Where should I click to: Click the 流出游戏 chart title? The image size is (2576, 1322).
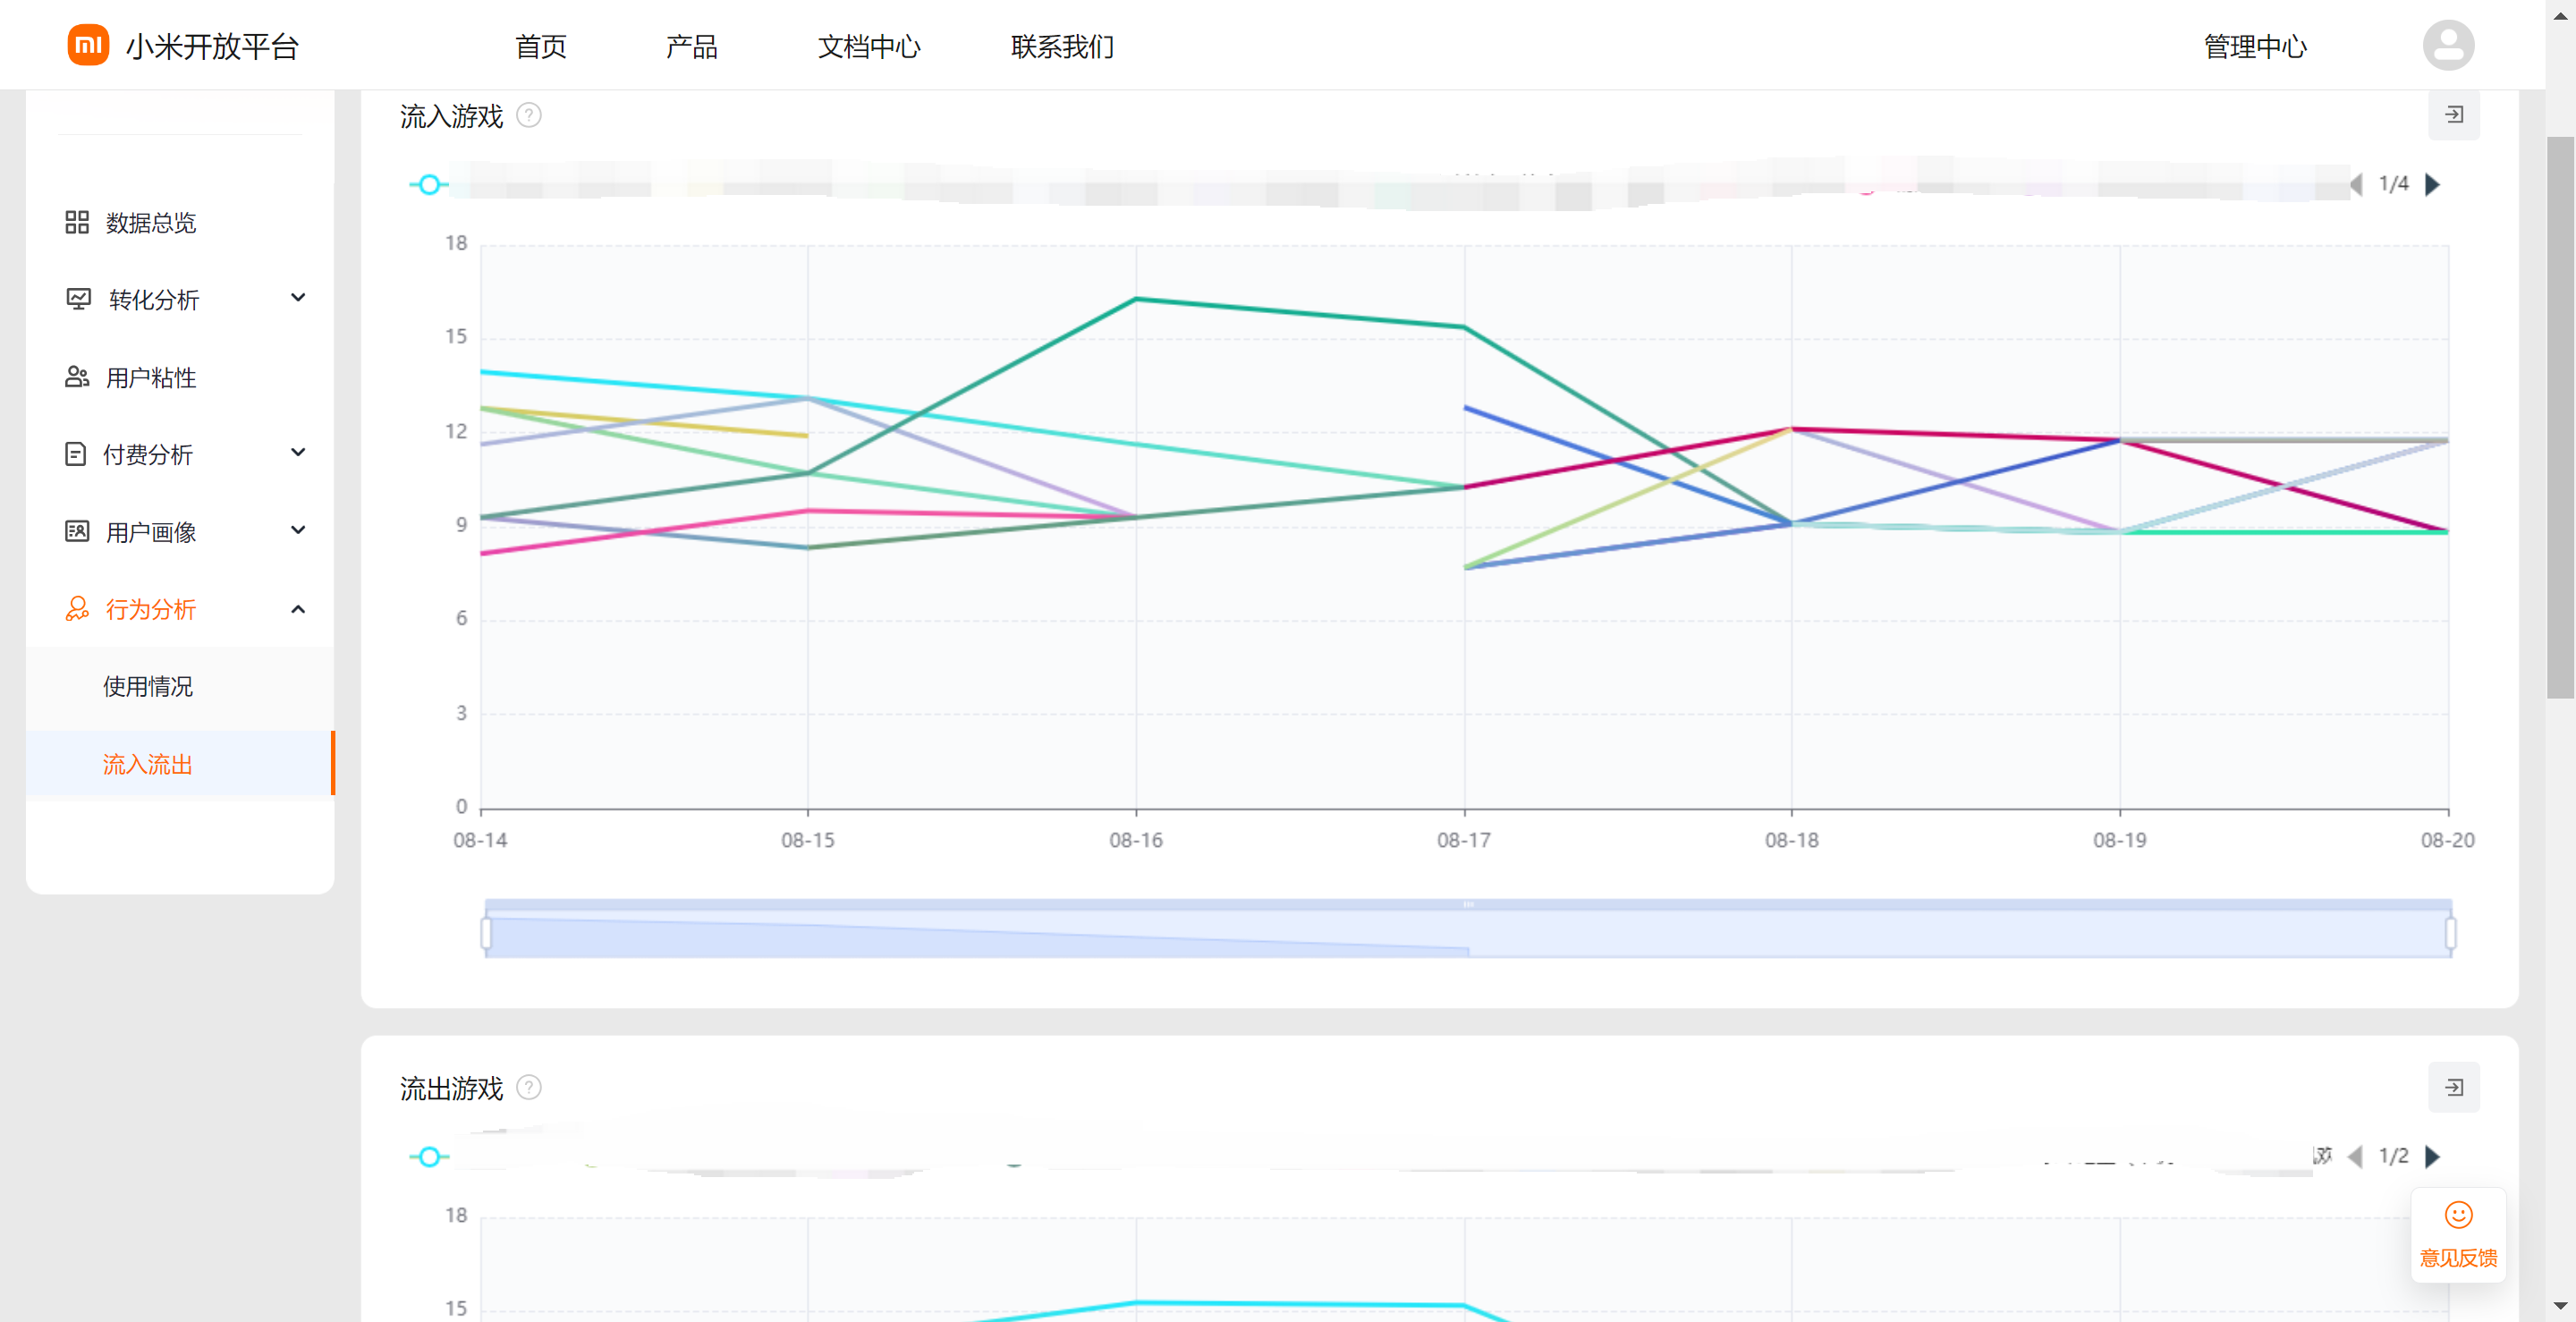[x=451, y=1088]
